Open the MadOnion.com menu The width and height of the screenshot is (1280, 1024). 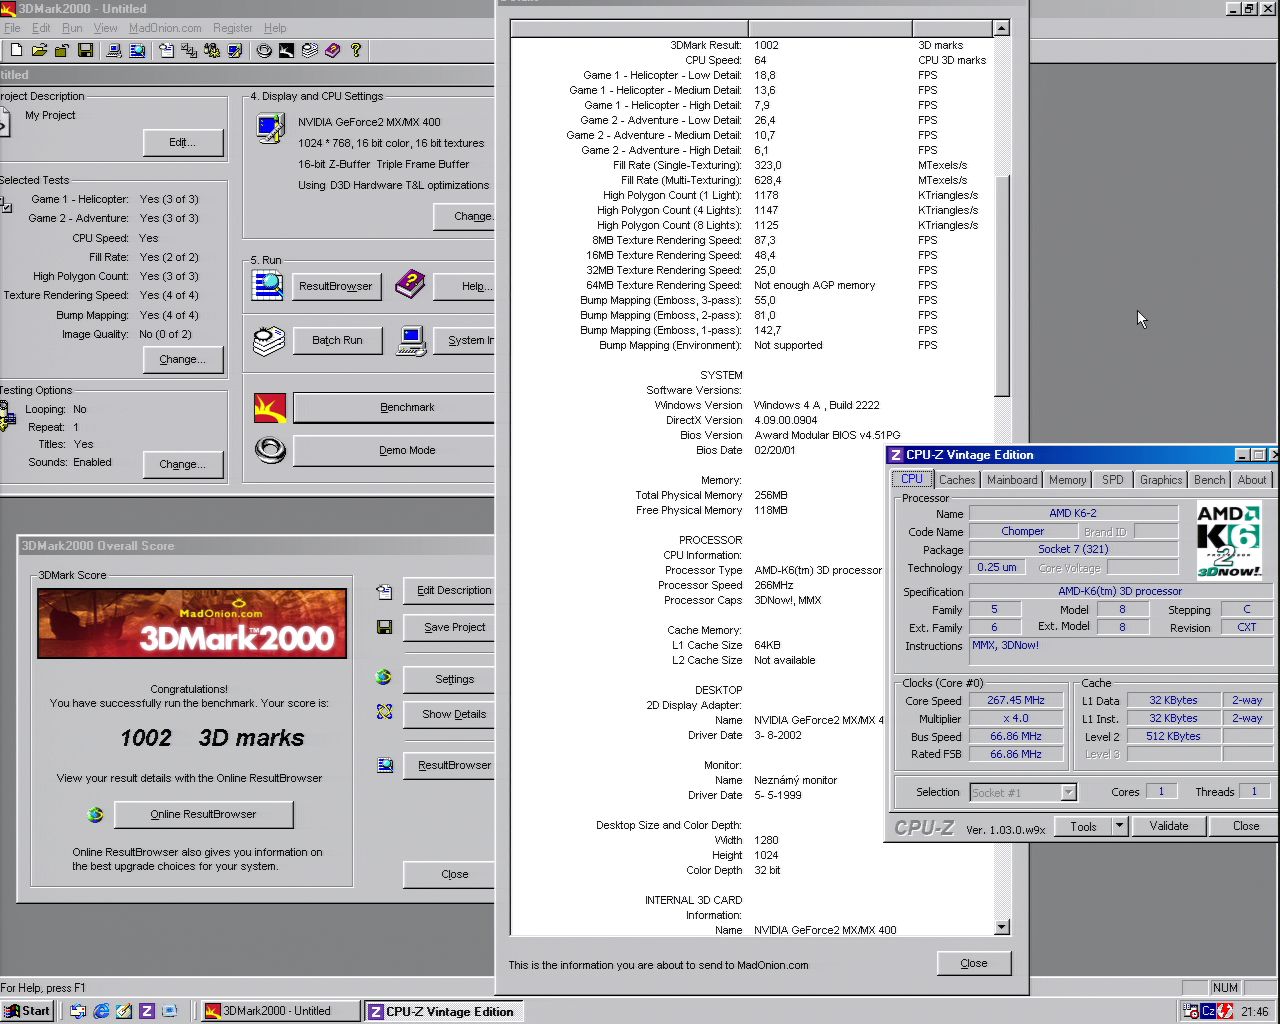pyautogui.click(x=165, y=28)
